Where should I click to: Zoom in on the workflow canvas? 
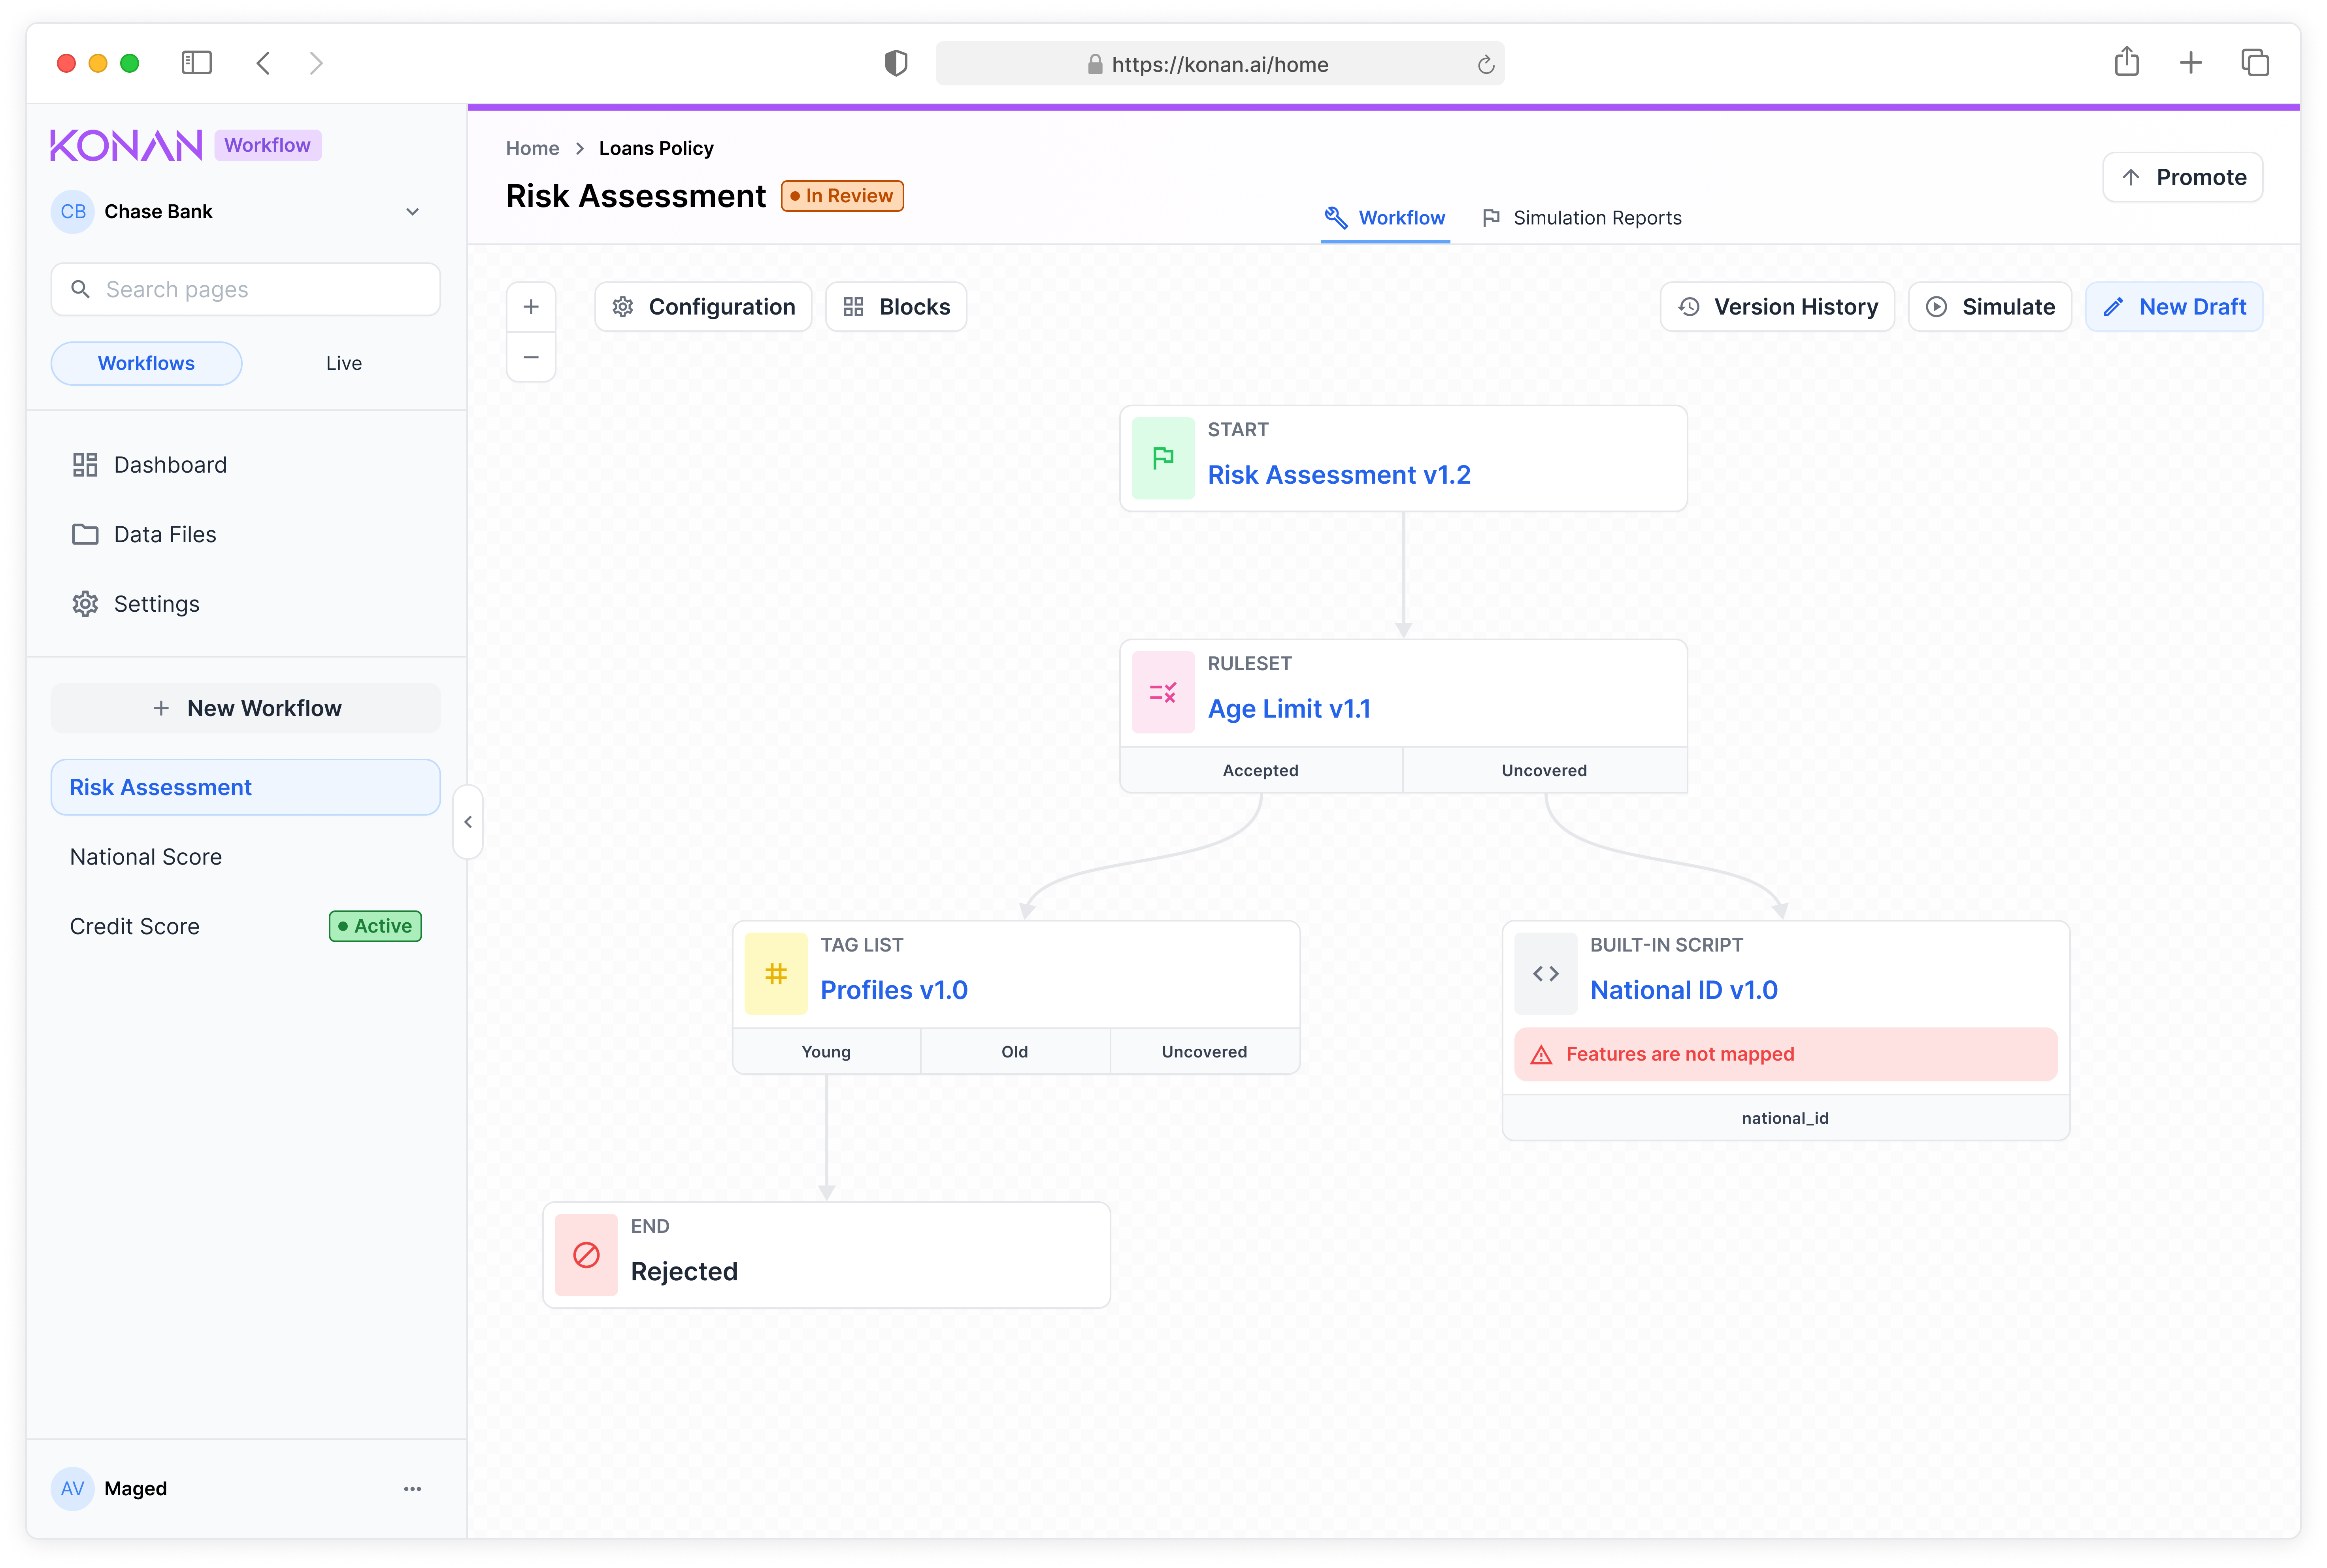click(x=531, y=306)
